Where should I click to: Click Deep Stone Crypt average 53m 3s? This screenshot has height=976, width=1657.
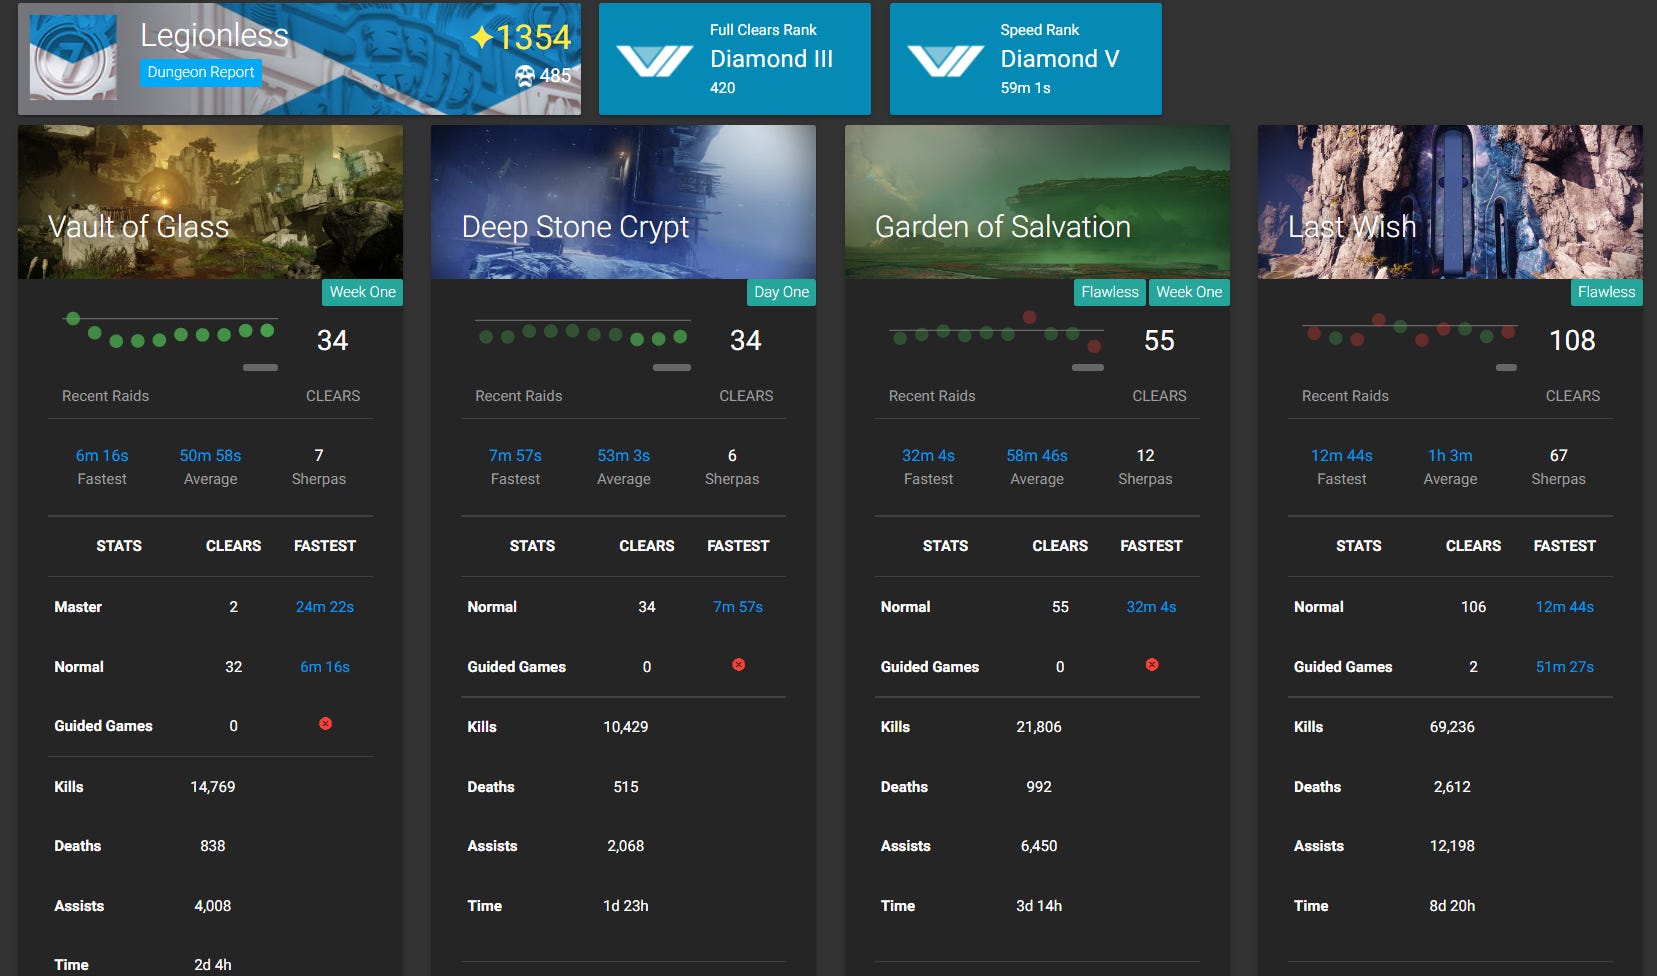[x=624, y=456]
